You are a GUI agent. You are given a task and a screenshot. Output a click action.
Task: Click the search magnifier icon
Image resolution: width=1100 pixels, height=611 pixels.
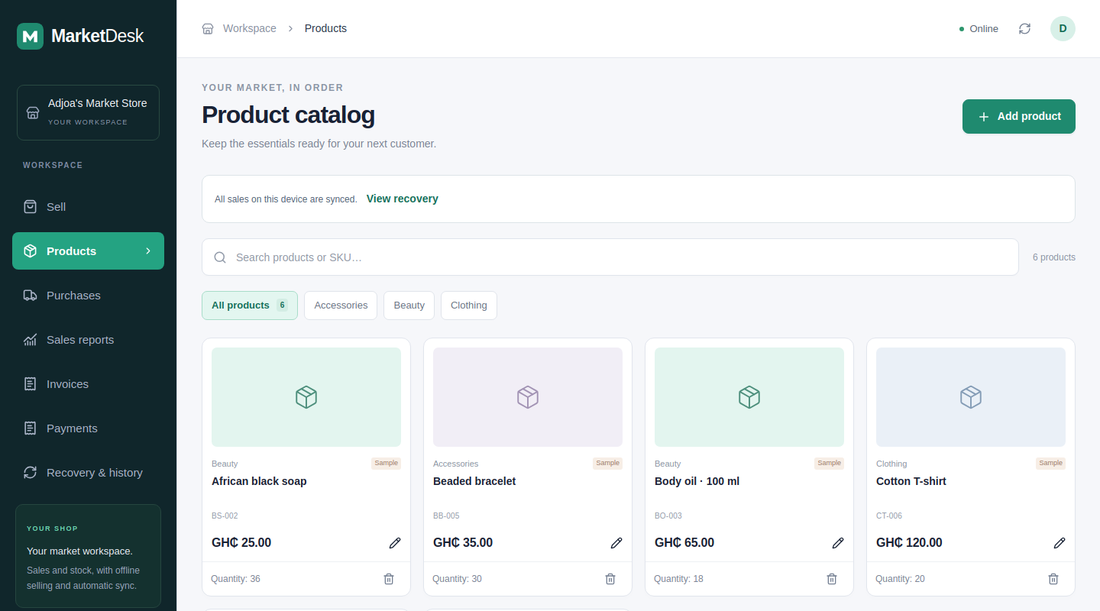(220, 257)
